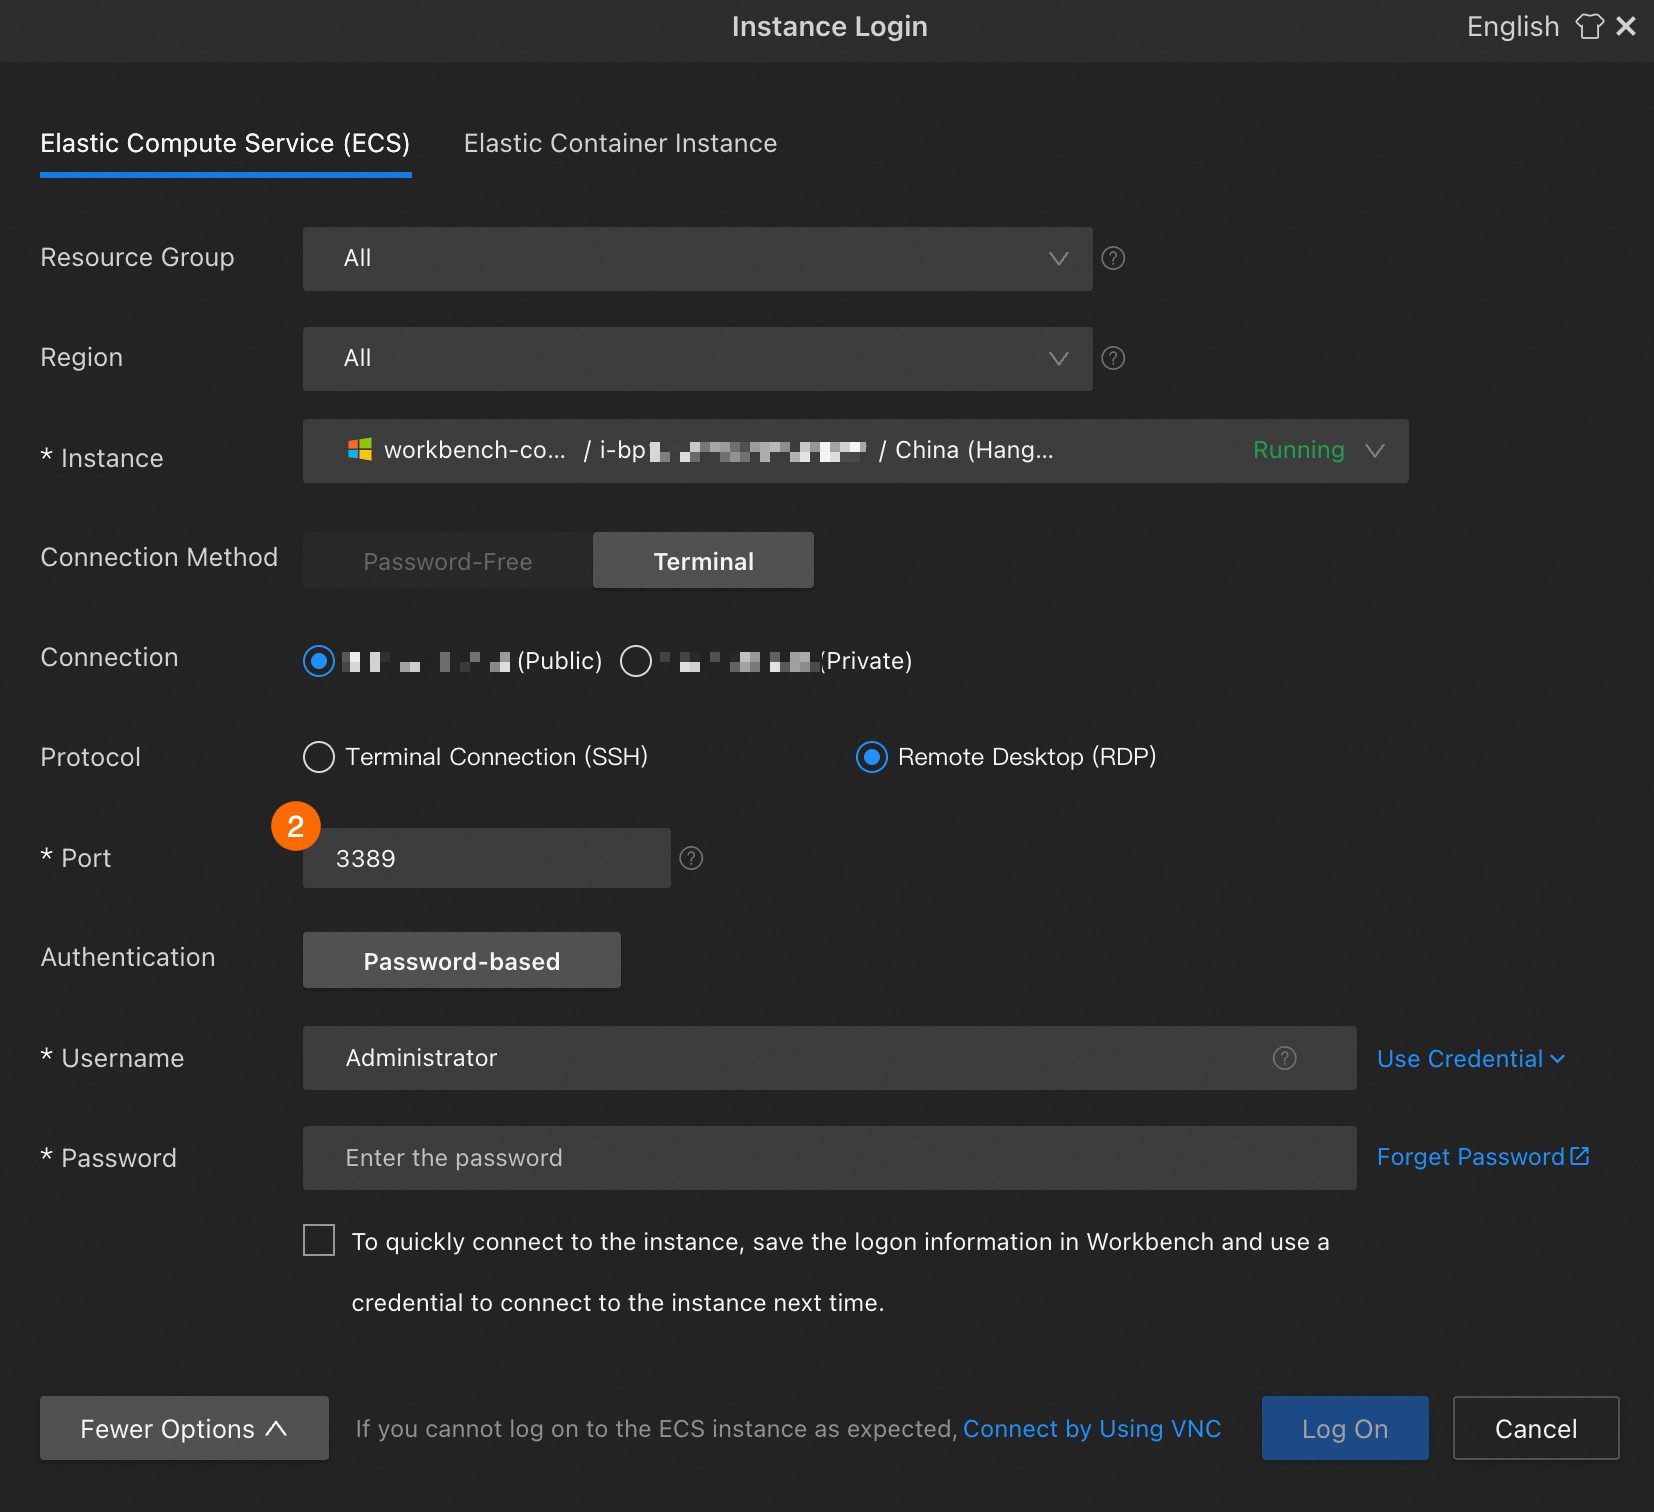Click the external link icon after Forget Password
The height and width of the screenshot is (1512, 1654).
[x=1580, y=1157]
